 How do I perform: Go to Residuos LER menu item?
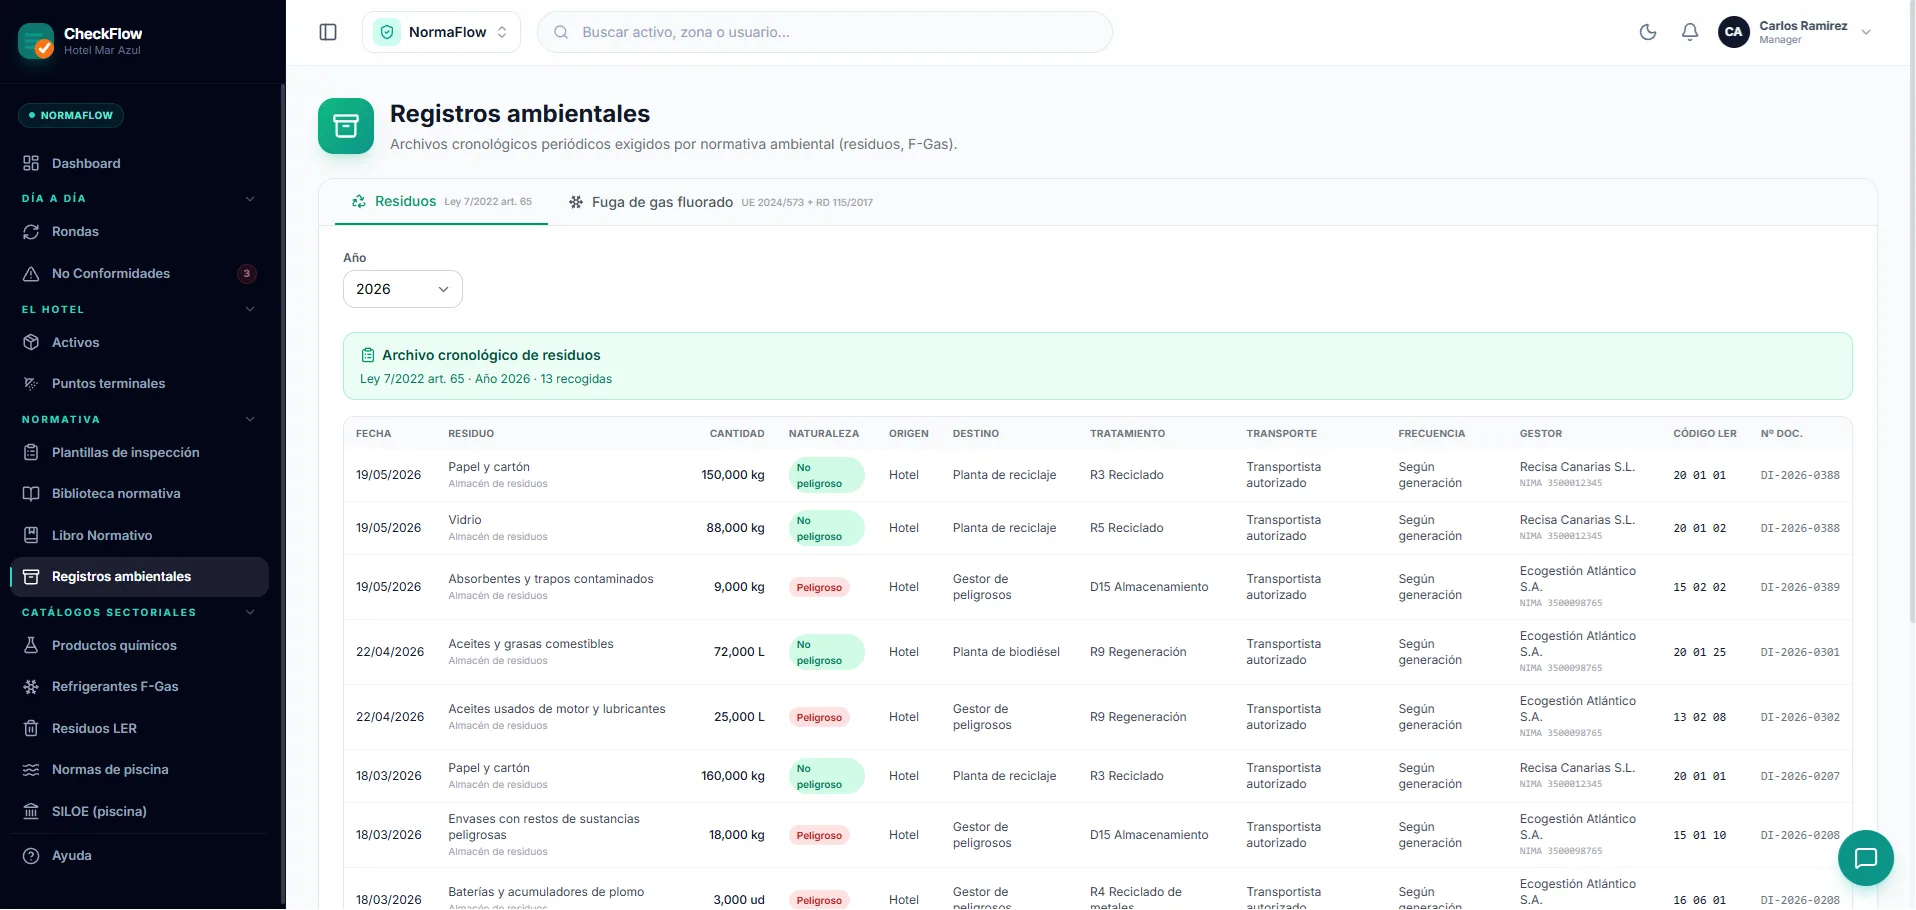point(140,728)
